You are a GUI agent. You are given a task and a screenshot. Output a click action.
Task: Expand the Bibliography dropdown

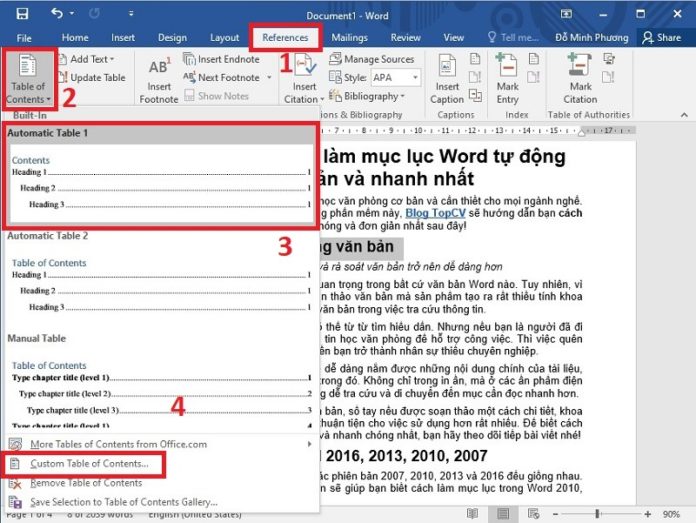point(367,96)
